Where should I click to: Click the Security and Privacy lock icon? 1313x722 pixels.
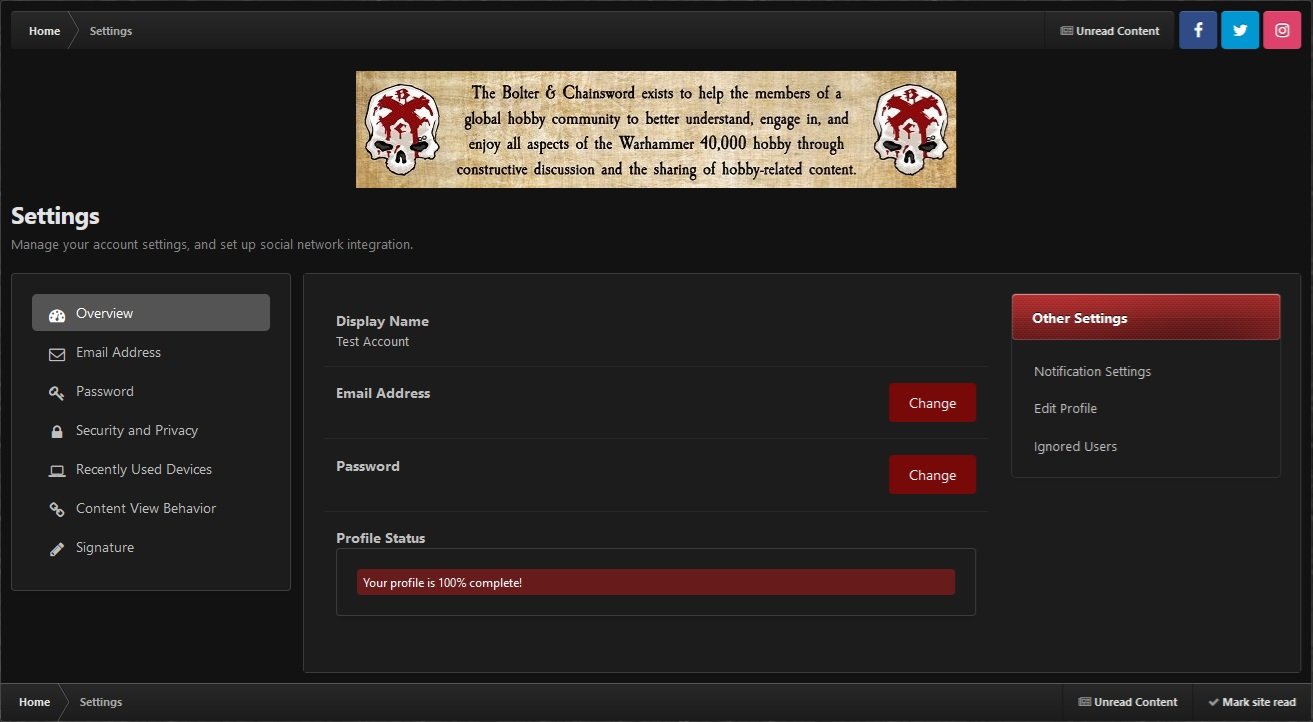coord(57,431)
